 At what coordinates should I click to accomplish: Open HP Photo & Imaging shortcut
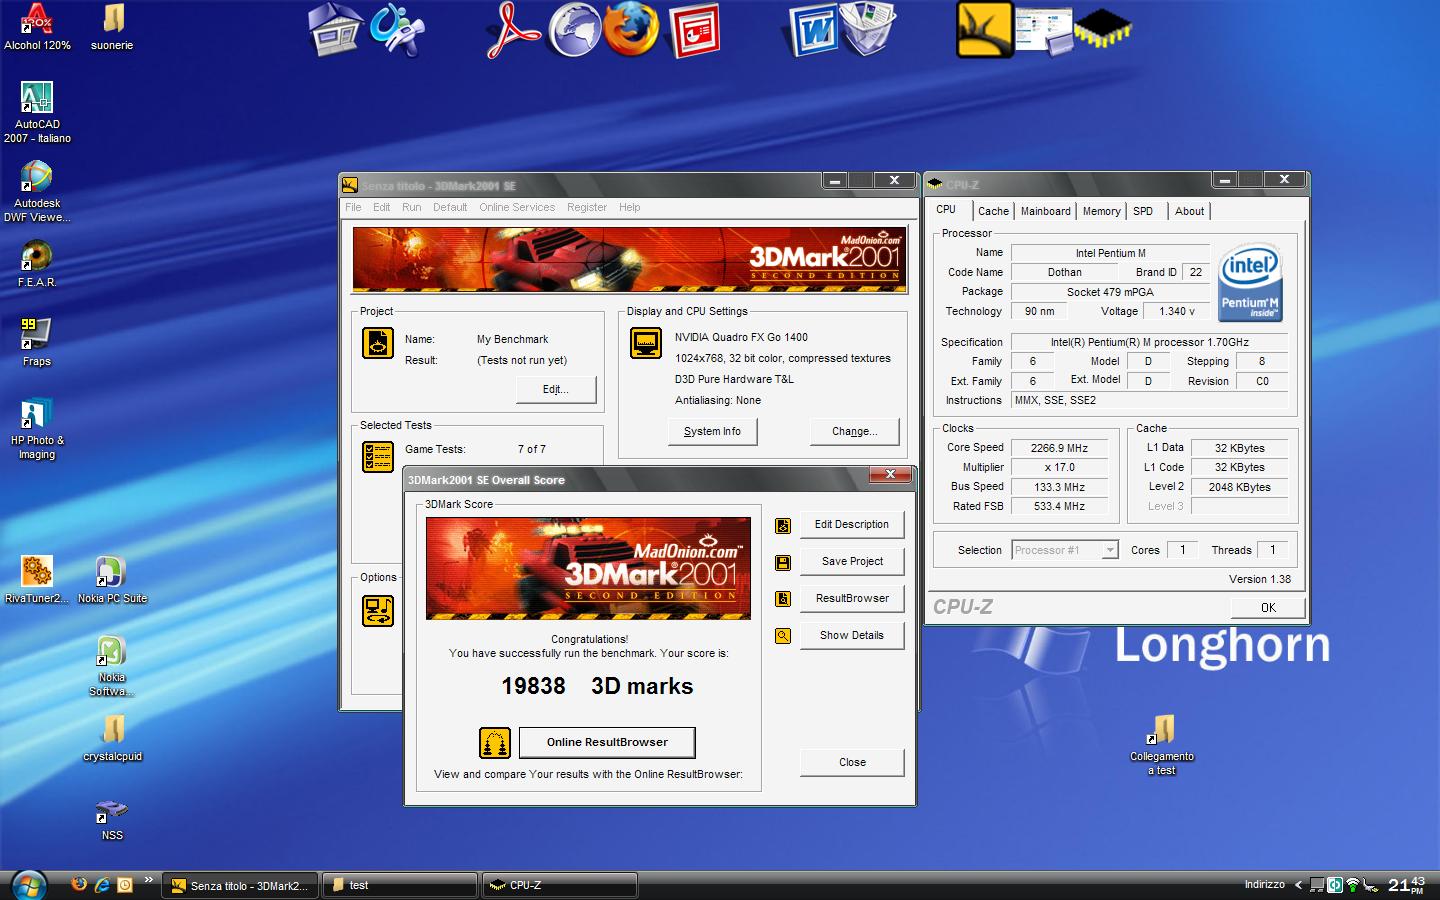(x=37, y=429)
